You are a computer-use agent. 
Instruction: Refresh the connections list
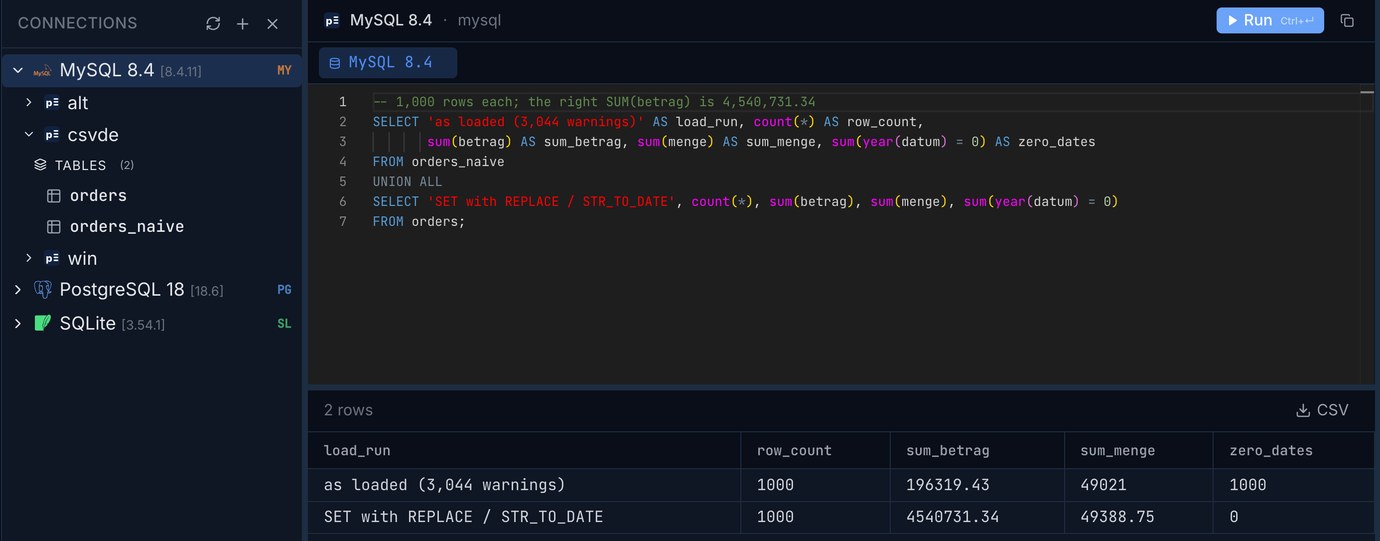(213, 23)
